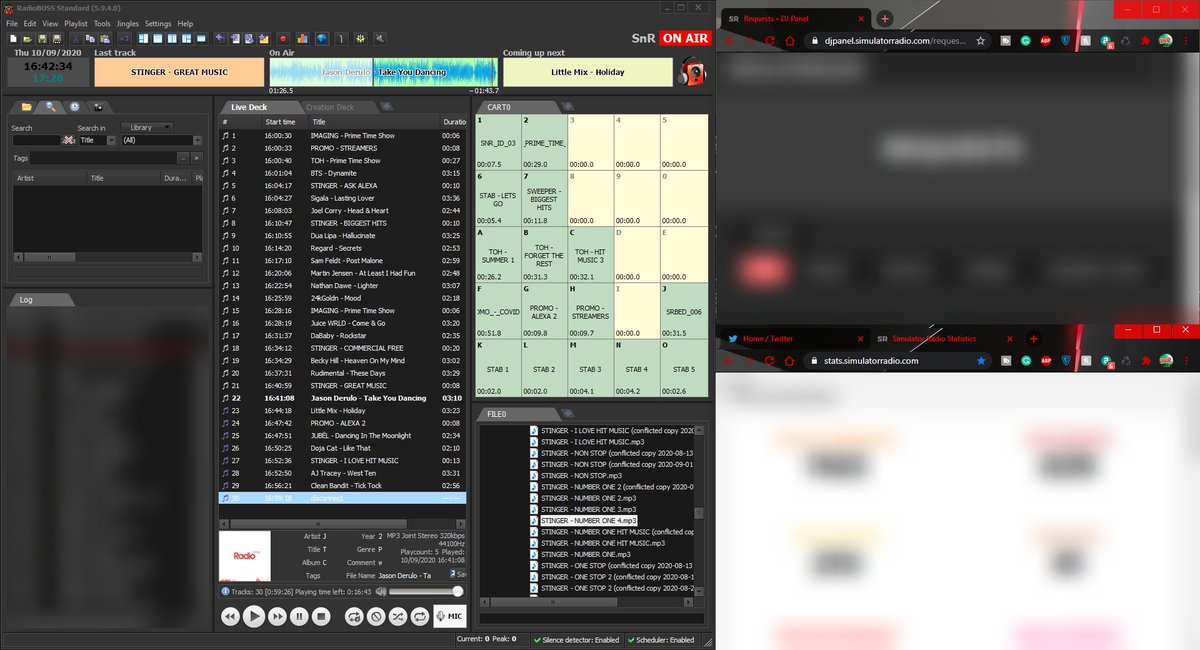Toggle the stop-after-track circle-slash button
1200x650 pixels.
pos(376,617)
